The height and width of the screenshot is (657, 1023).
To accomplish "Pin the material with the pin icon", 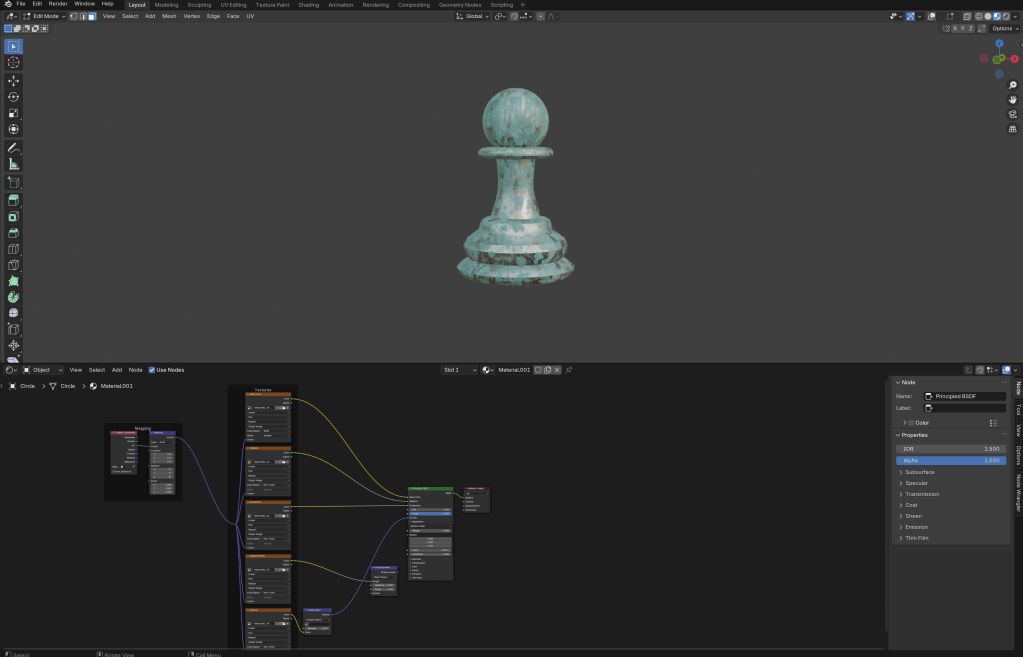I will point(569,370).
